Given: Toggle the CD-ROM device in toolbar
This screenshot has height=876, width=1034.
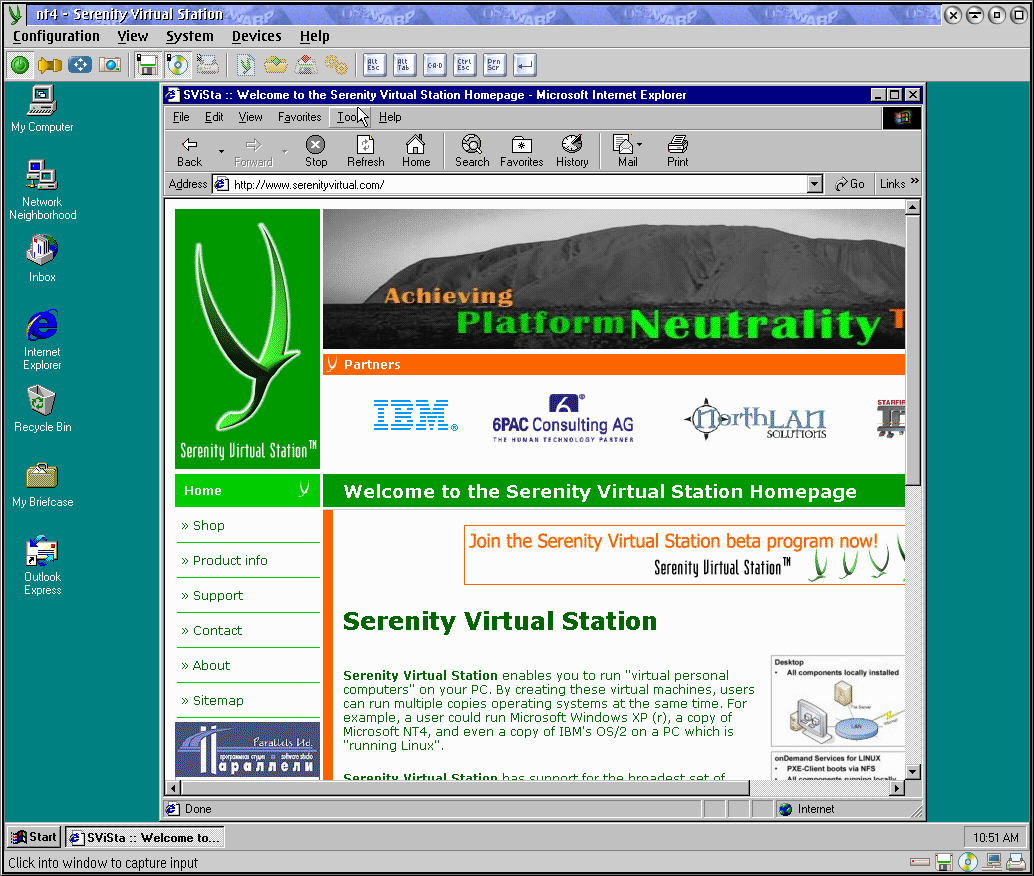Looking at the screenshot, I should [177, 65].
